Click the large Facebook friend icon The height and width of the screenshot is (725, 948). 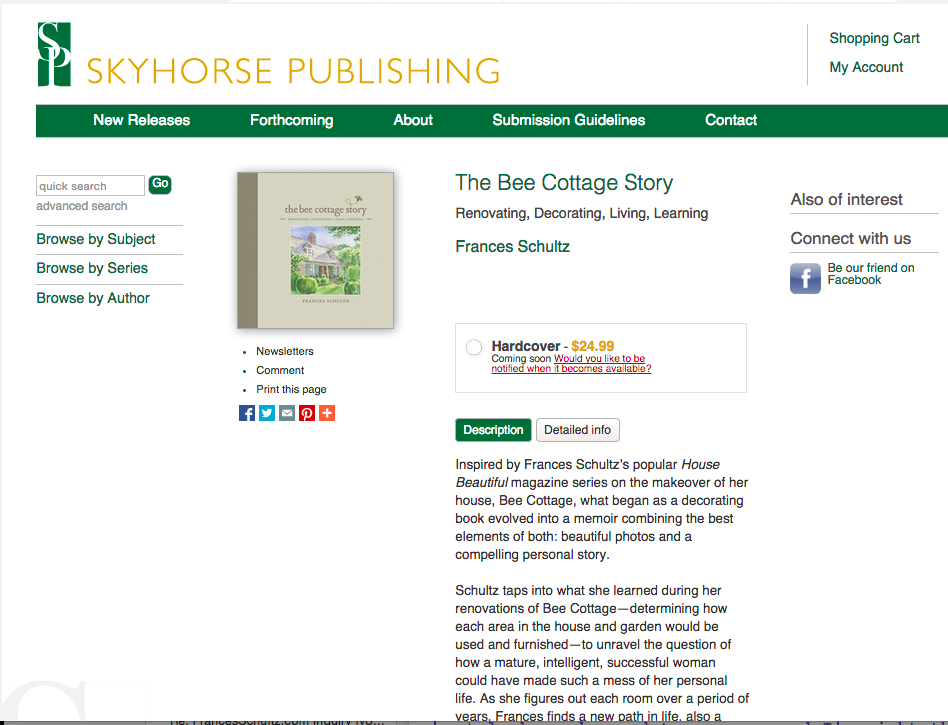point(805,278)
